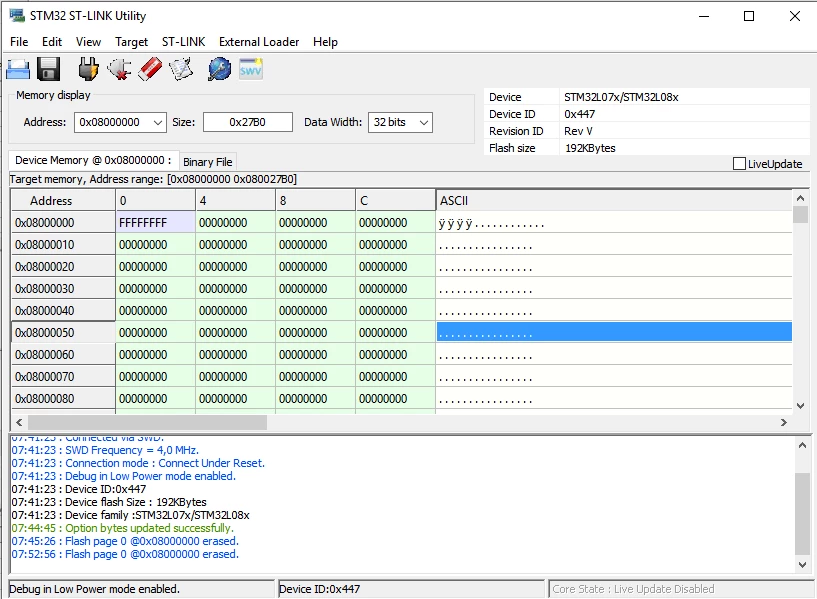Screen dimensions: 817x599
Task: Disconnect from target toolbar icon
Action: [119, 69]
